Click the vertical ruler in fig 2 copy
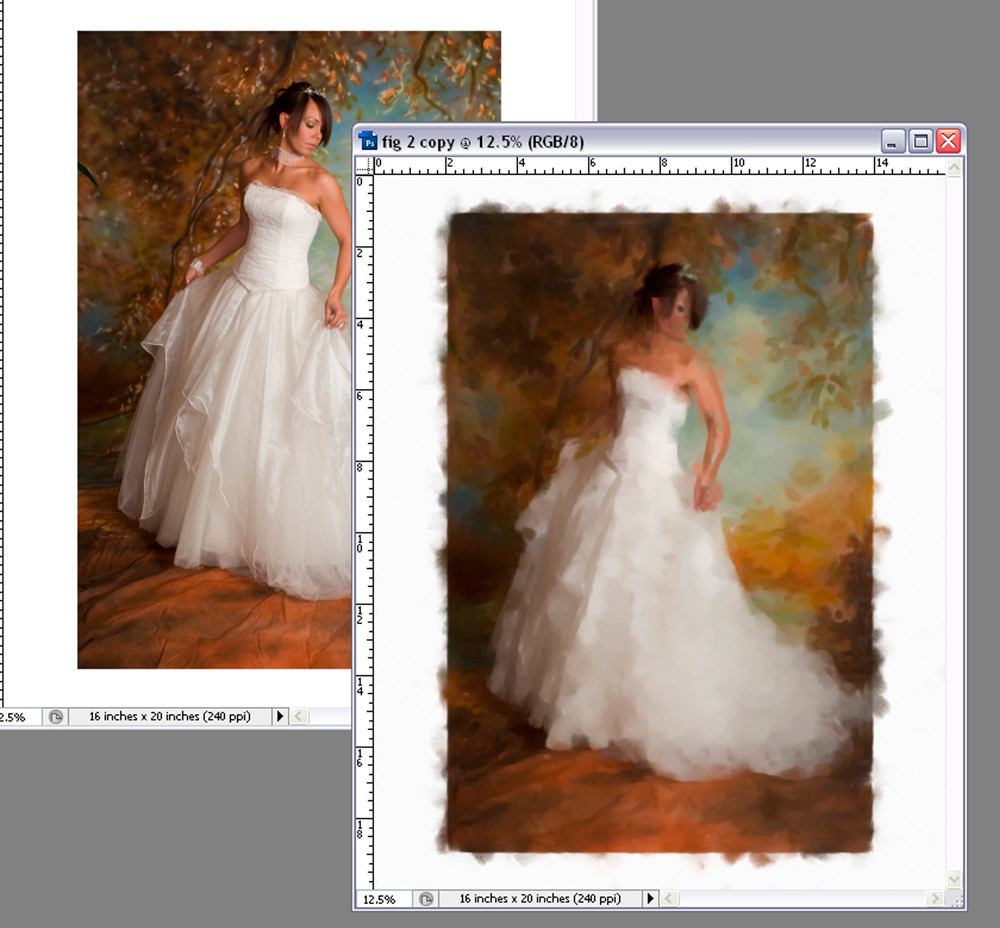 click(364, 533)
